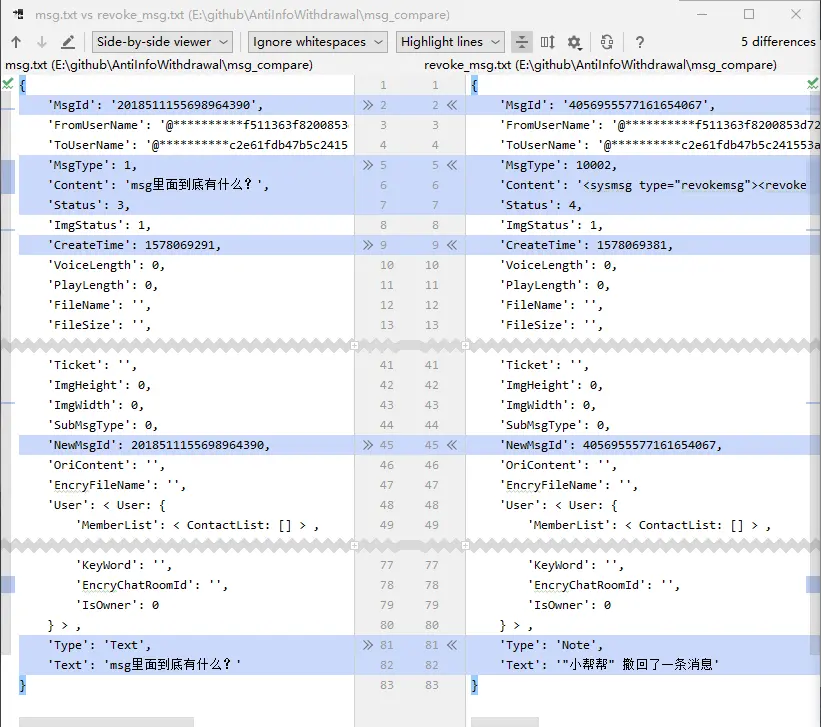821x727 pixels.
Task: Expand collapsed lines 50-76 on right
Action: point(465,546)
